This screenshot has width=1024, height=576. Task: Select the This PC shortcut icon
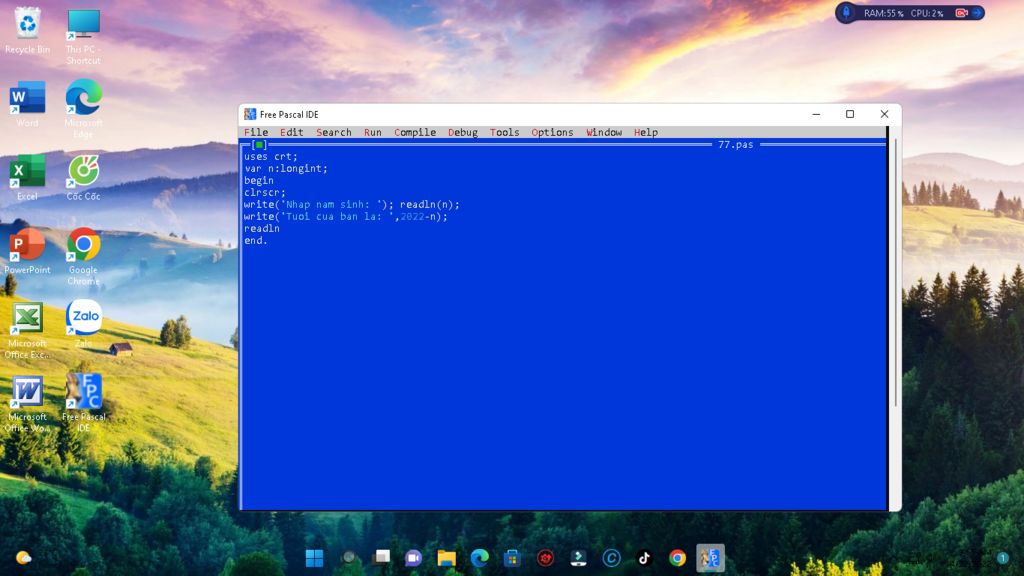[84, 36]
